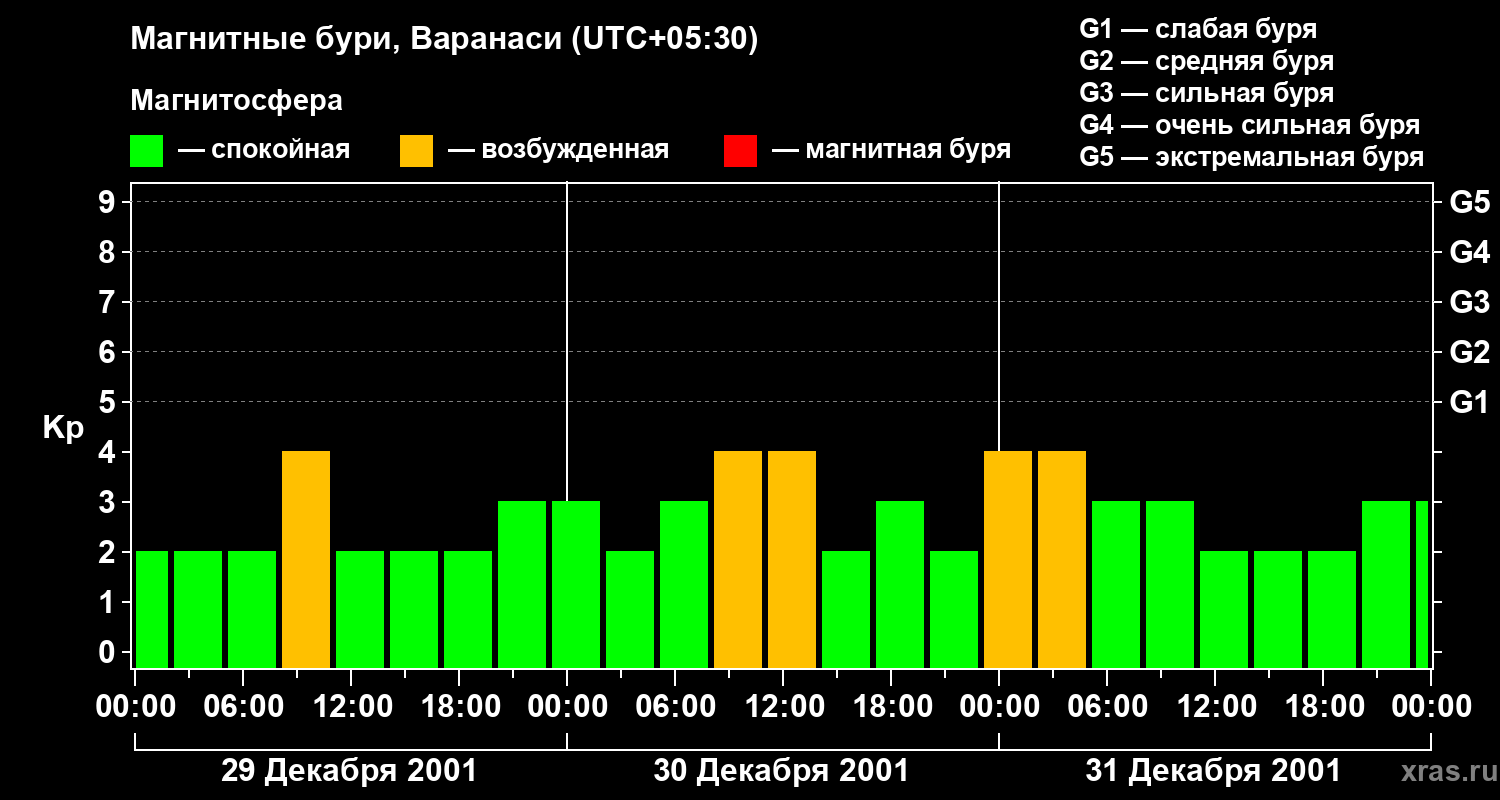The image size is (1500, 800).
Task: Select the 'G3 — сильная буря' legend line
Action: (1206, 93)
